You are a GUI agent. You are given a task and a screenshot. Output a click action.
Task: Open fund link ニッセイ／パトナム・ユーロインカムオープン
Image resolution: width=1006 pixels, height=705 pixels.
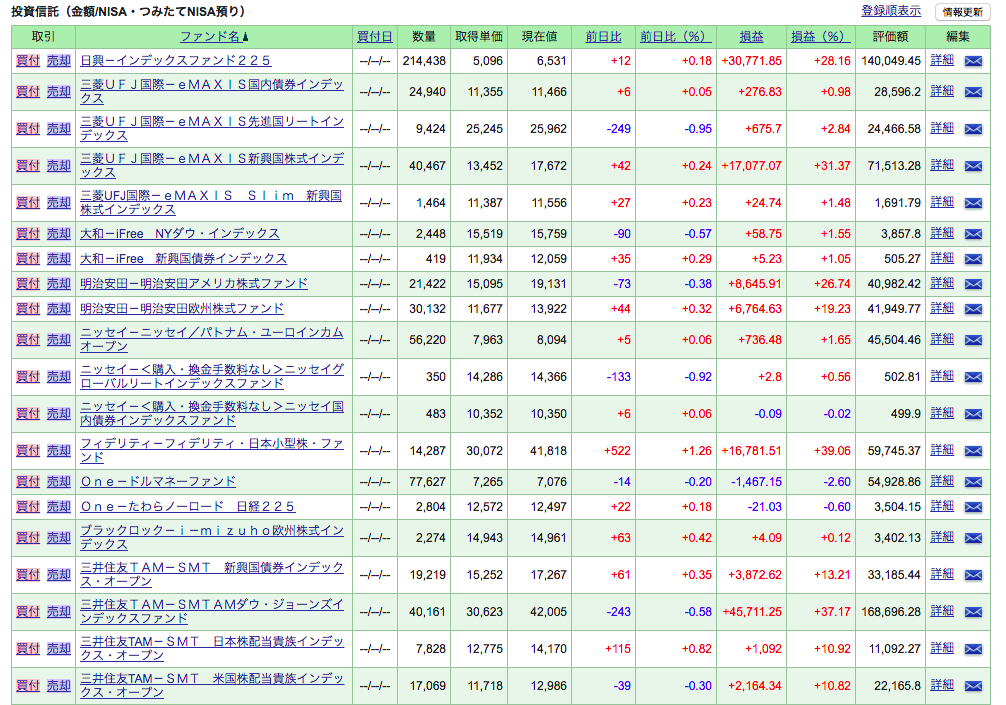212,339
